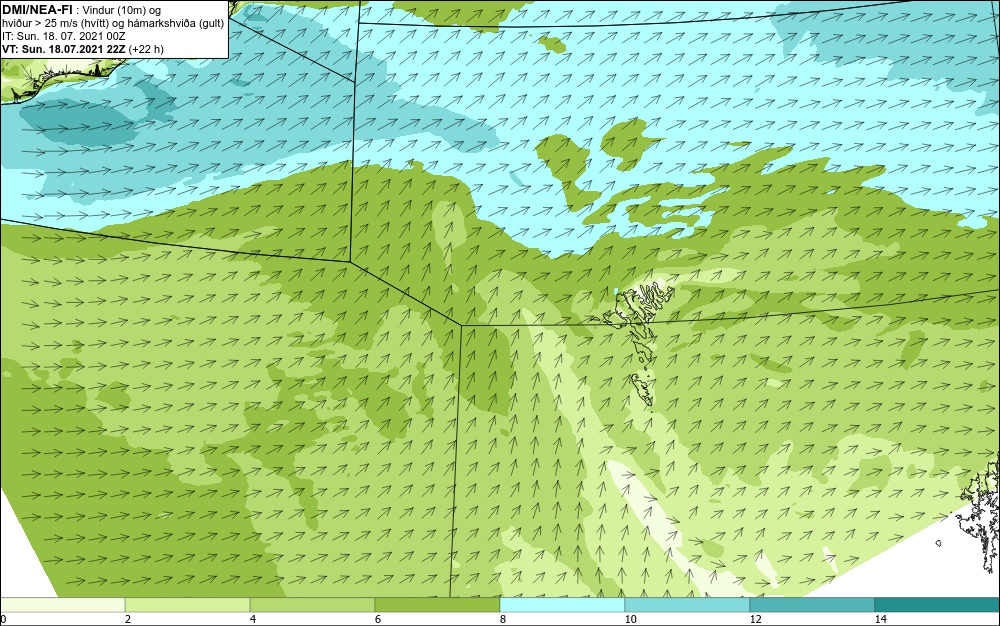
Task: Click the 'VT: Sun. 18.07.2021 22Z' valid time
Action: tap(64, 49)
